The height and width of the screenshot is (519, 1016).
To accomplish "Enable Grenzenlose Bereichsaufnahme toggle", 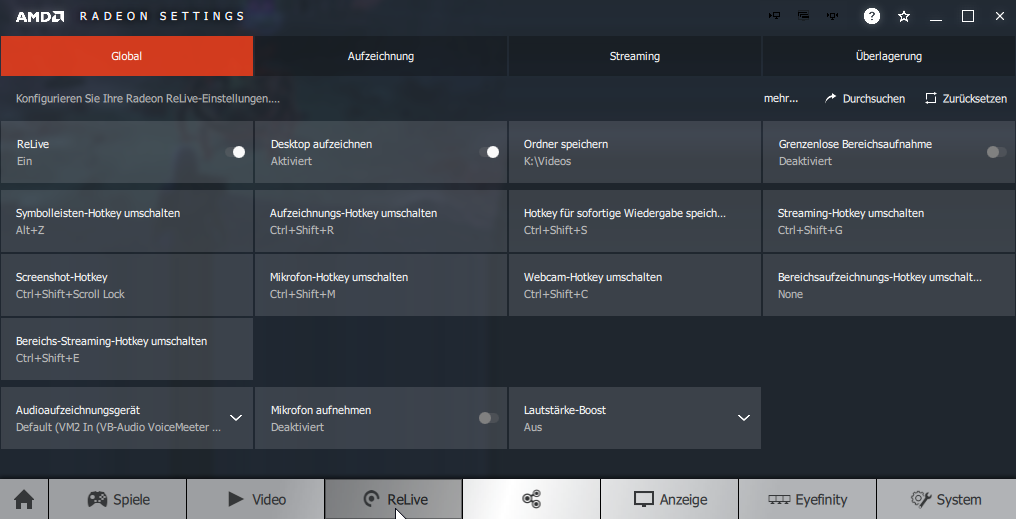I will [996, 152].
